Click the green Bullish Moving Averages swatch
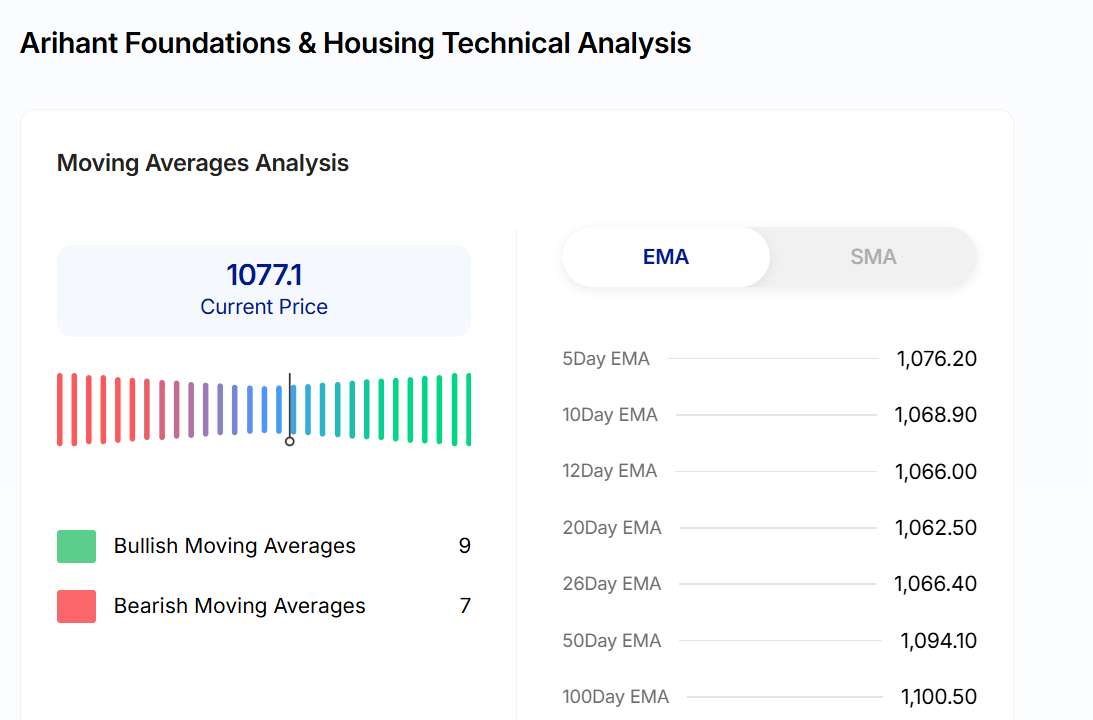The height and width of the screenshot is (720, 1093). point(77,547)
